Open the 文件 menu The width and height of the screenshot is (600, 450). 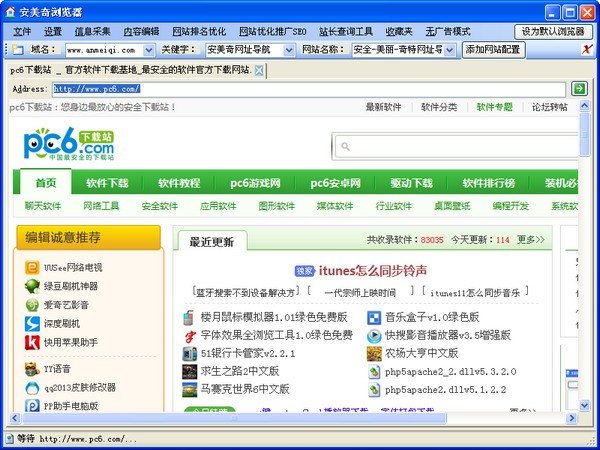[x=22, y=31]
